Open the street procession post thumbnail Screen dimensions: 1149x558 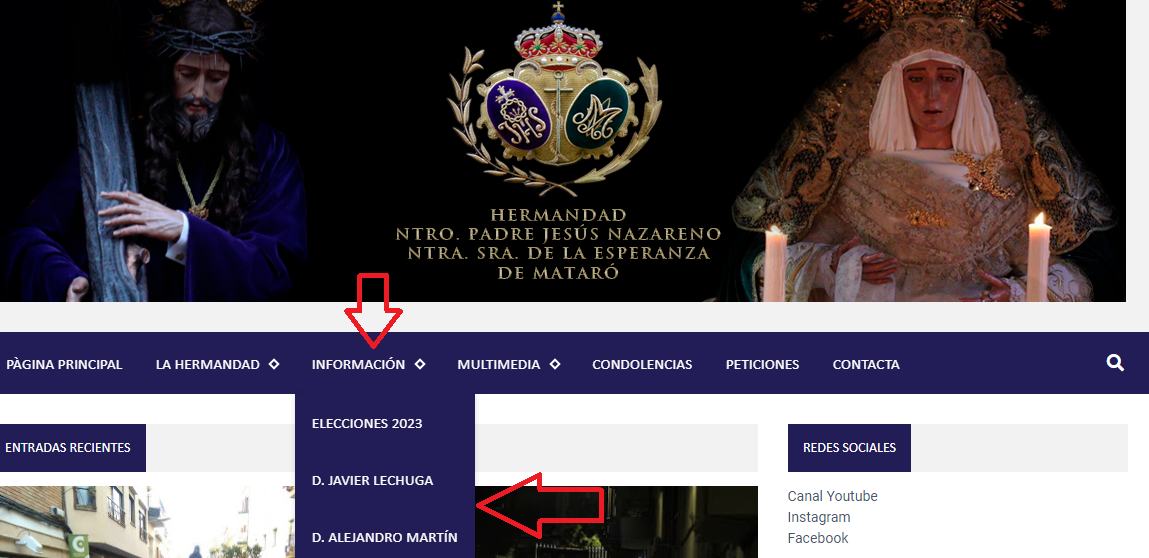click(147, 522)
